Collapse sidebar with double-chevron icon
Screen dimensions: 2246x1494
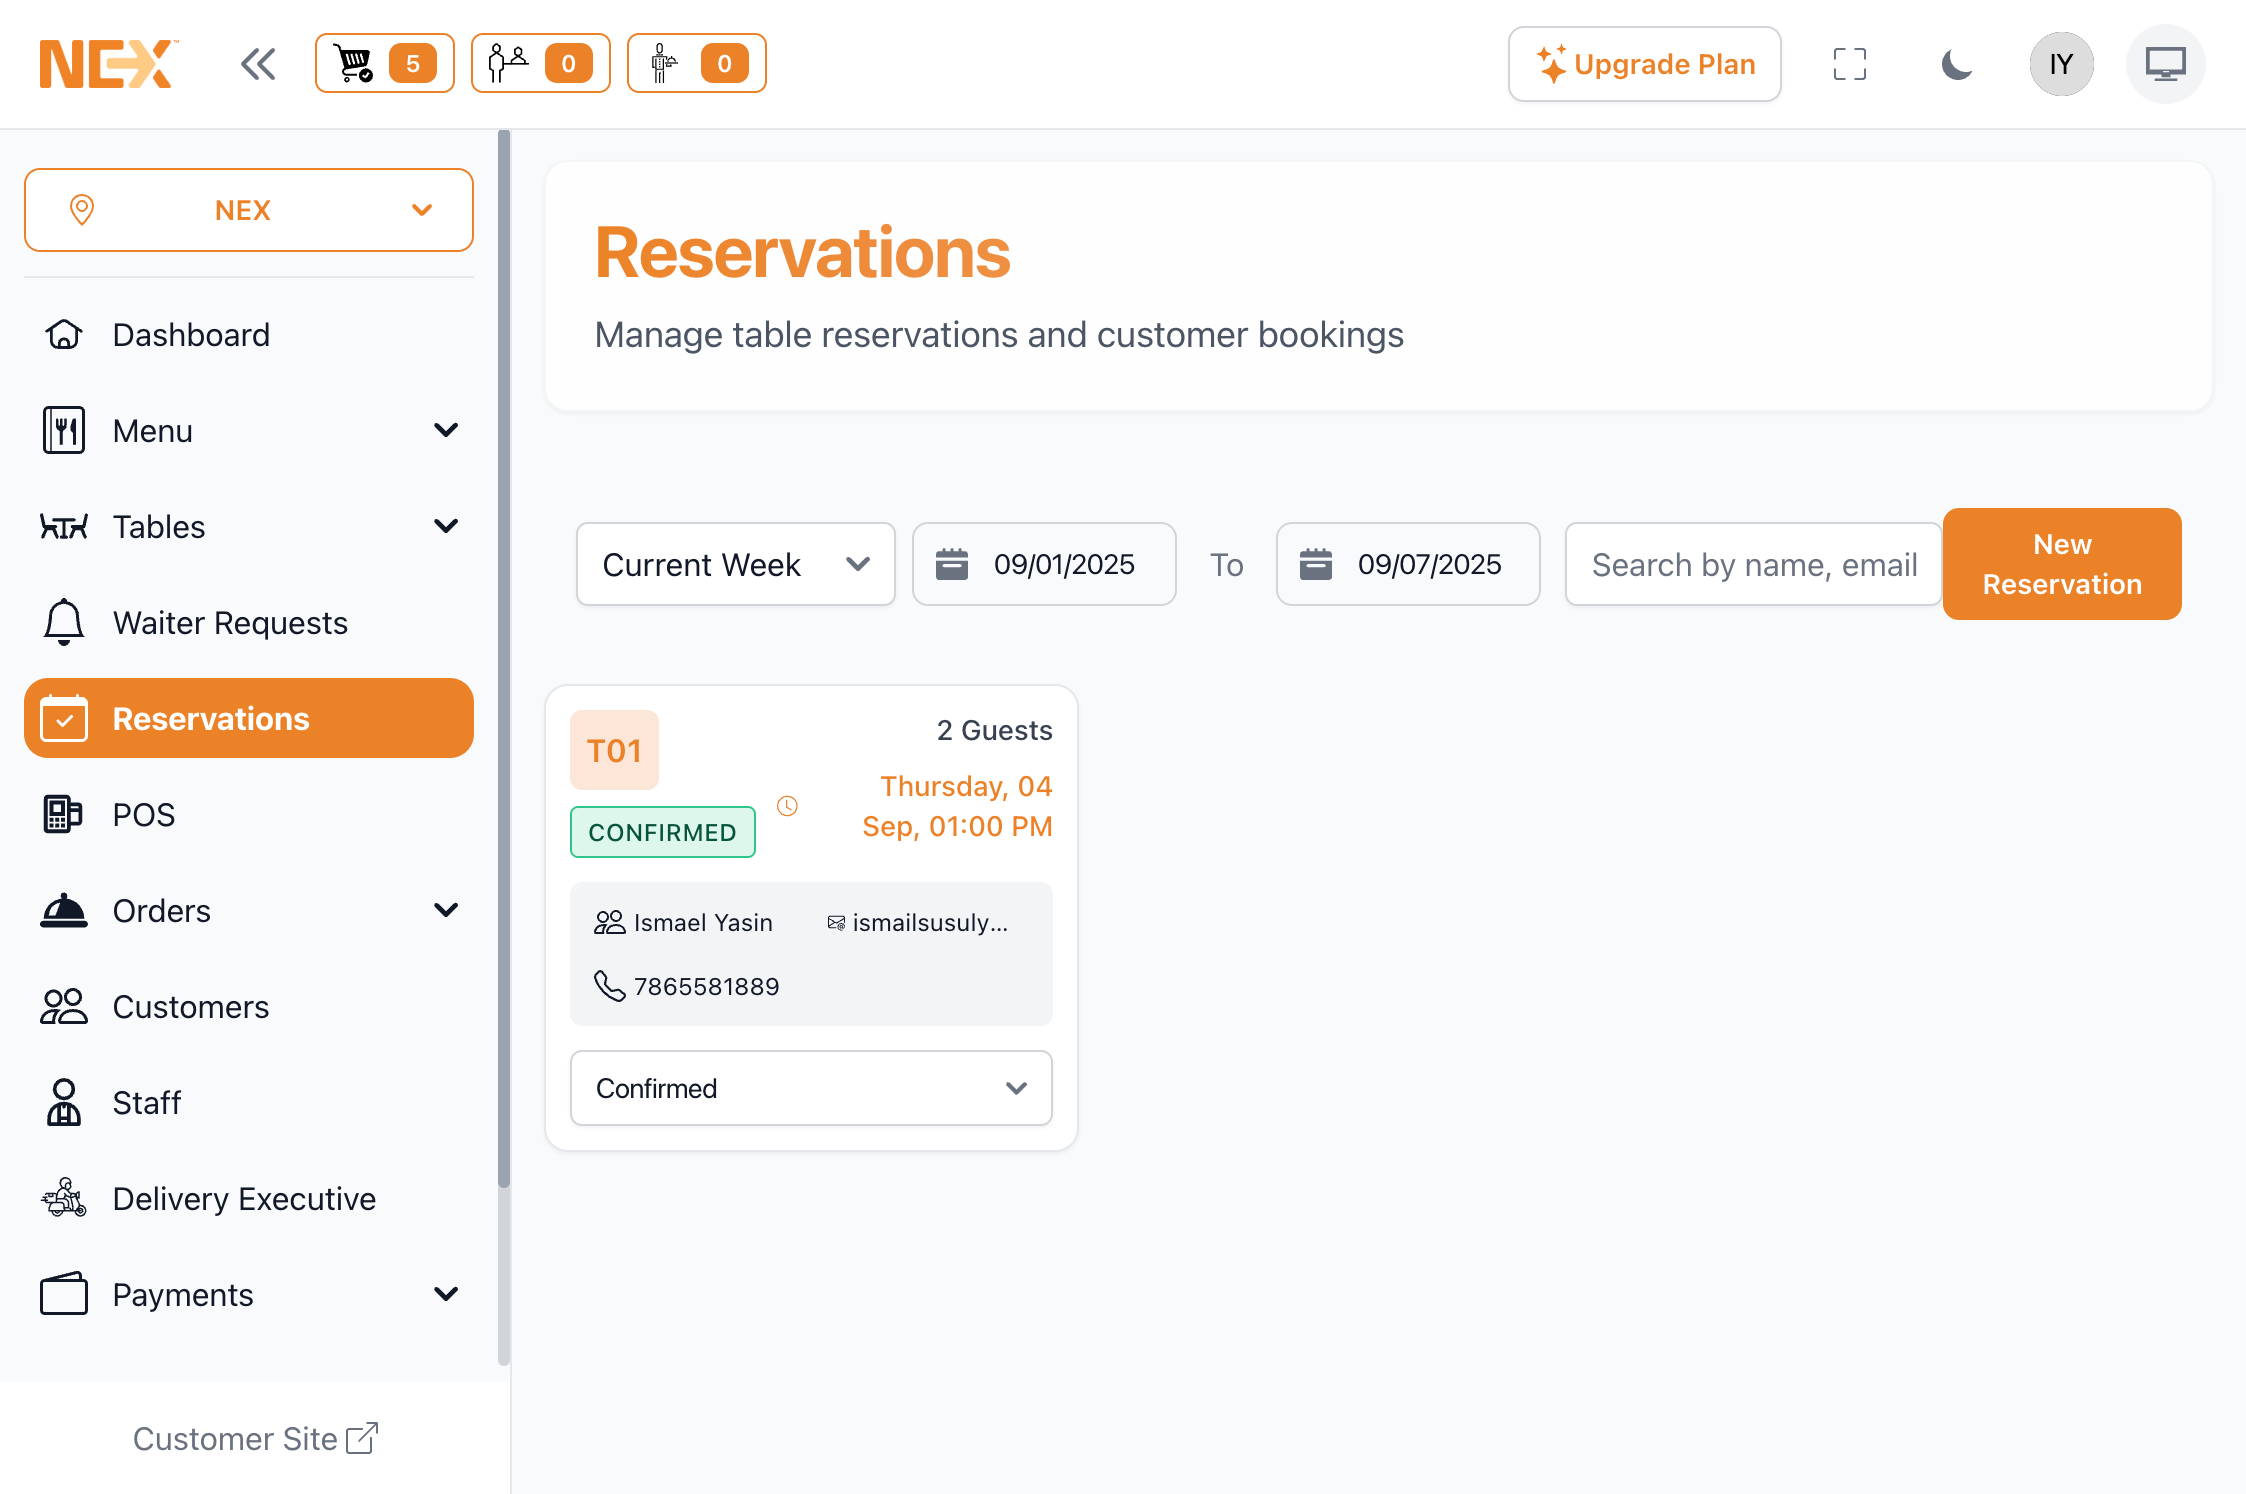[258, 64]
